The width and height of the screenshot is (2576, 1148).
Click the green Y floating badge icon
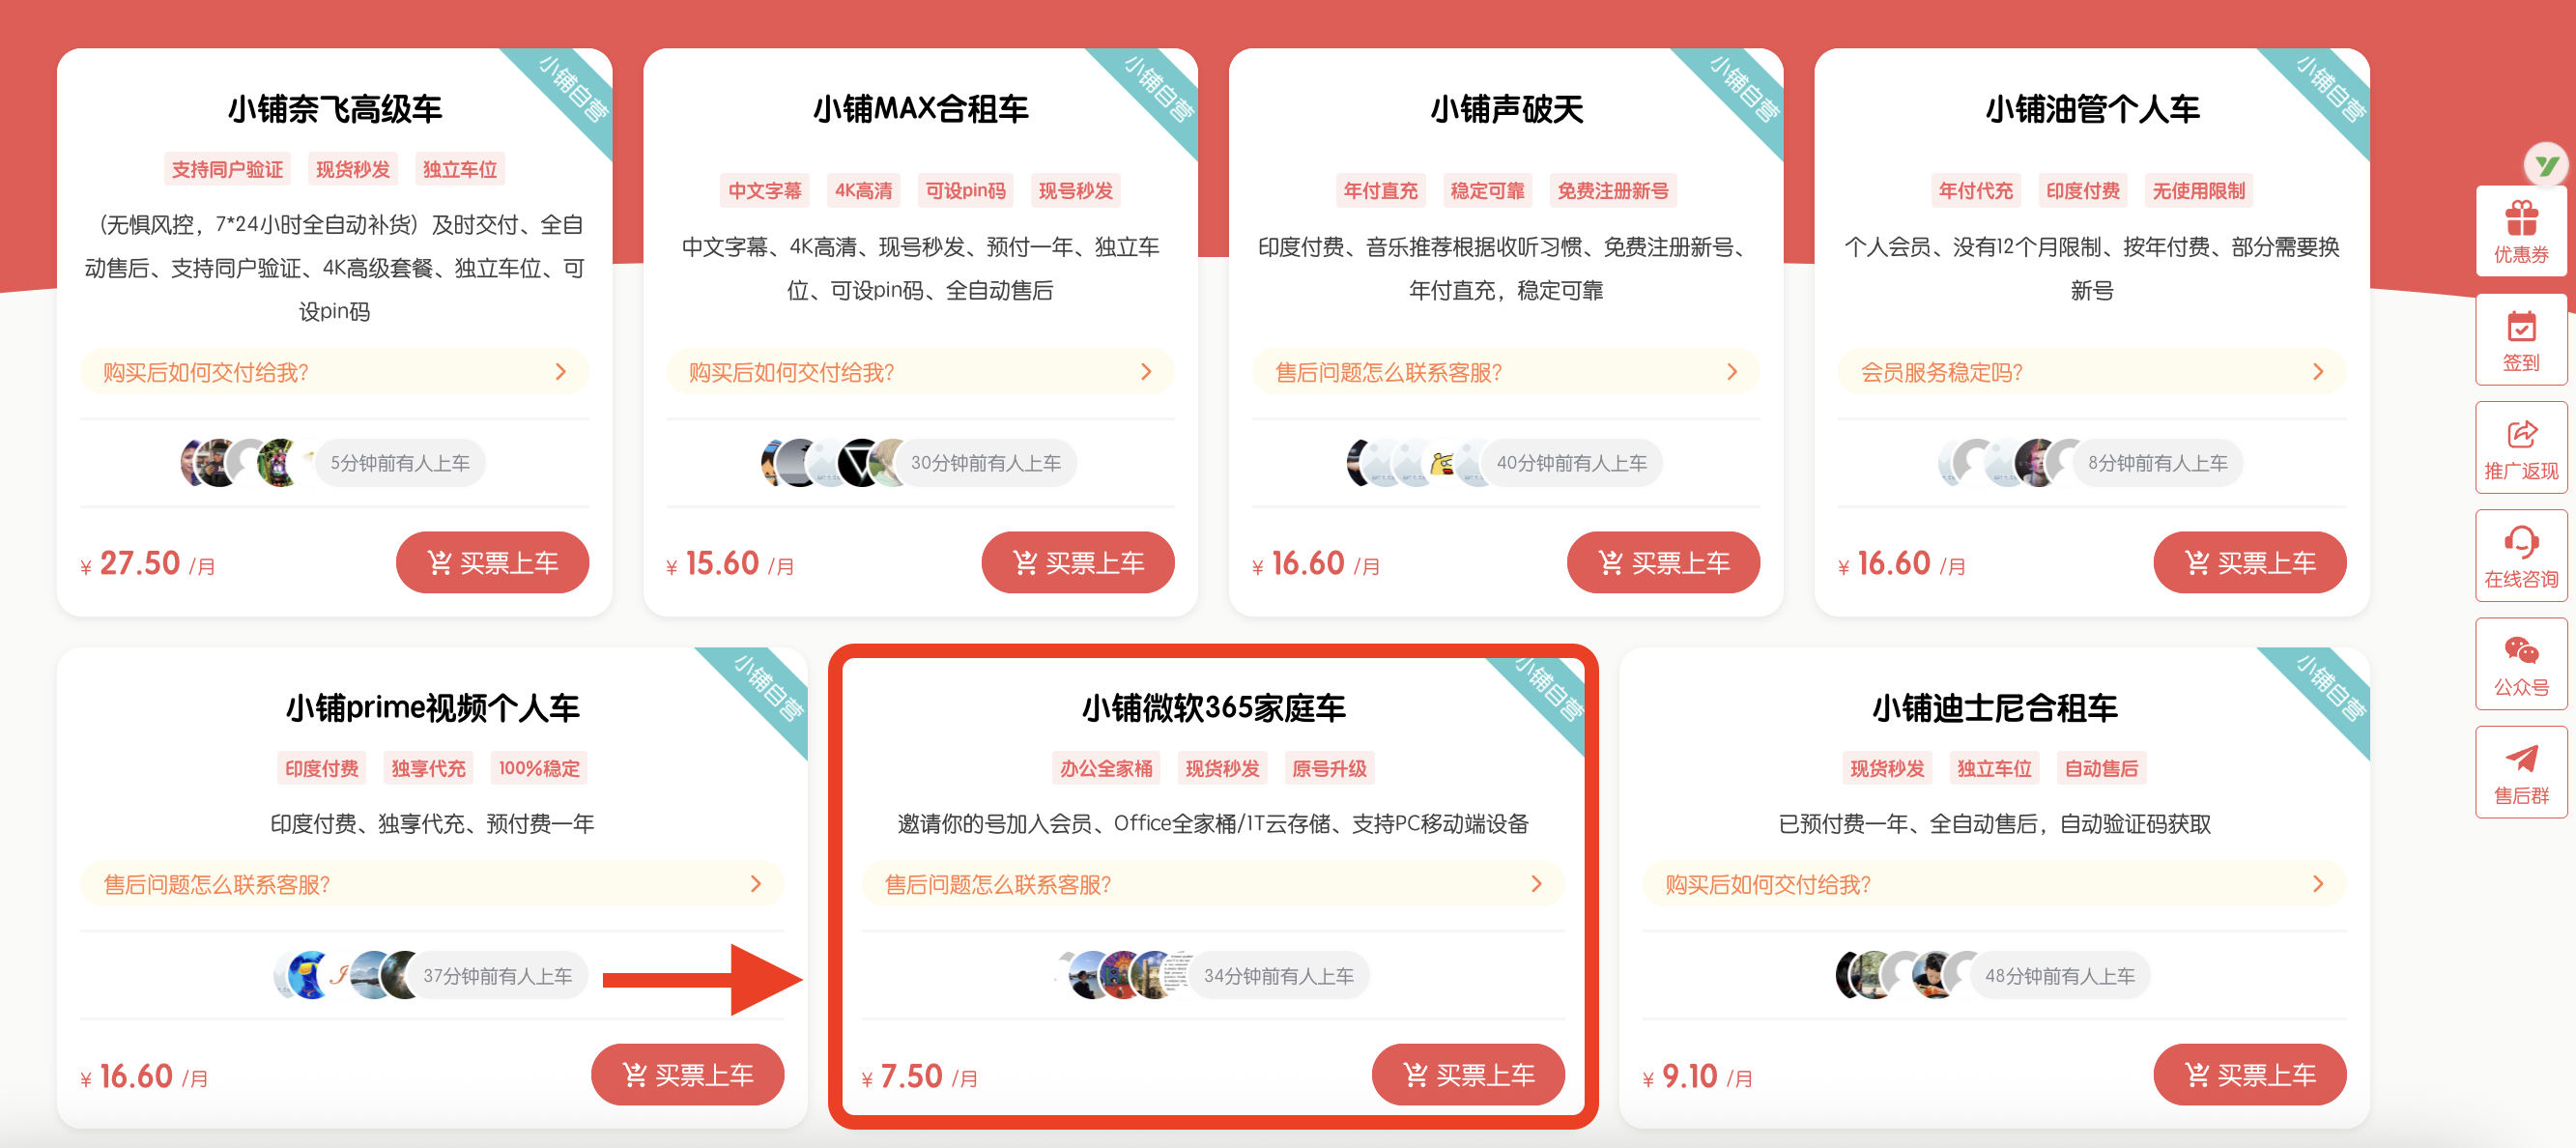[x=2546, y=165]
